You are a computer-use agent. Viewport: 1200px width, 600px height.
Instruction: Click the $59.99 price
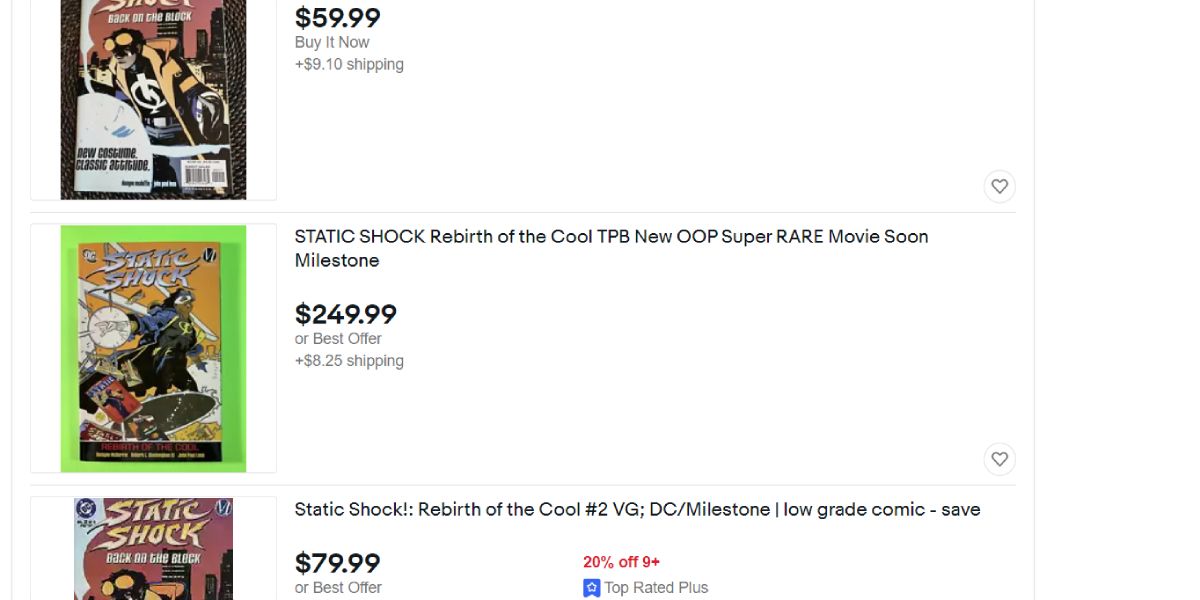point(337,18)
